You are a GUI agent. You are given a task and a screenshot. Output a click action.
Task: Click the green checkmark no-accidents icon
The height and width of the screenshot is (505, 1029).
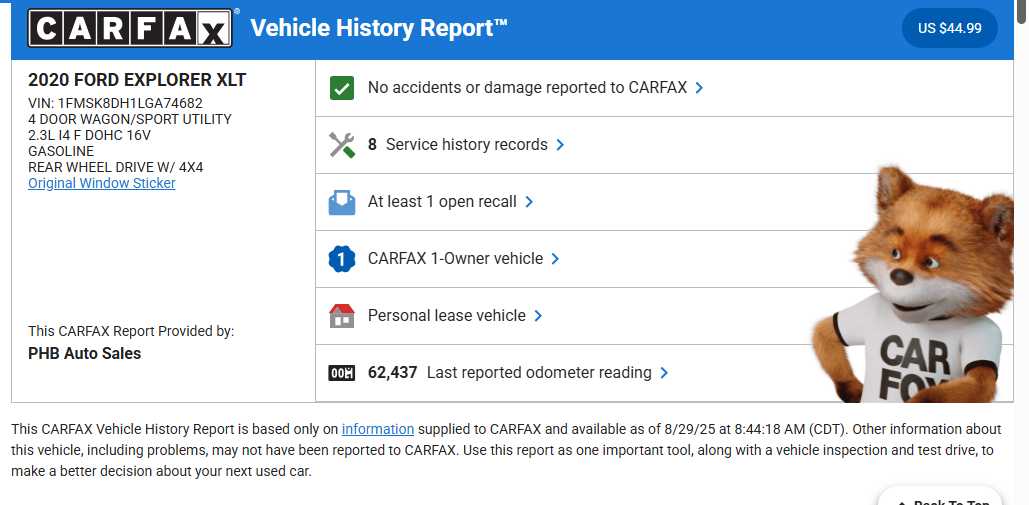[x=342, y=88]
